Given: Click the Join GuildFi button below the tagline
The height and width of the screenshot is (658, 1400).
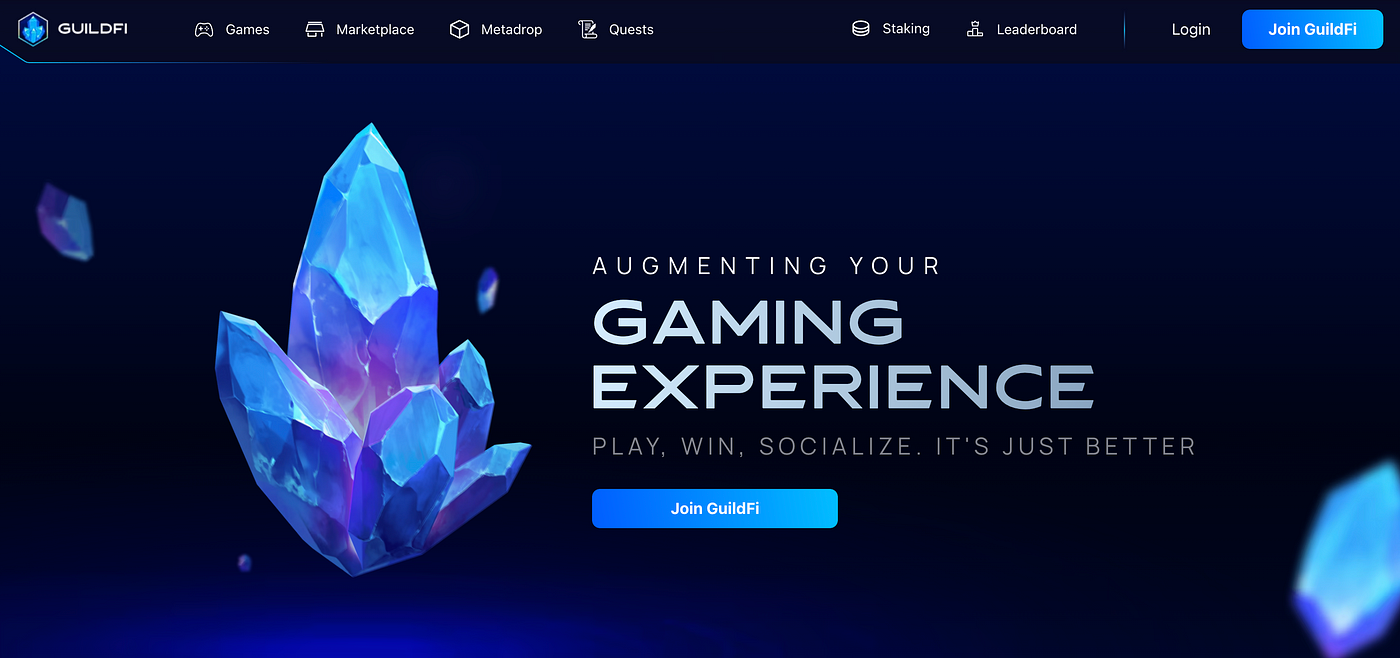Looking at the screenshot, I should click(715, 508).
